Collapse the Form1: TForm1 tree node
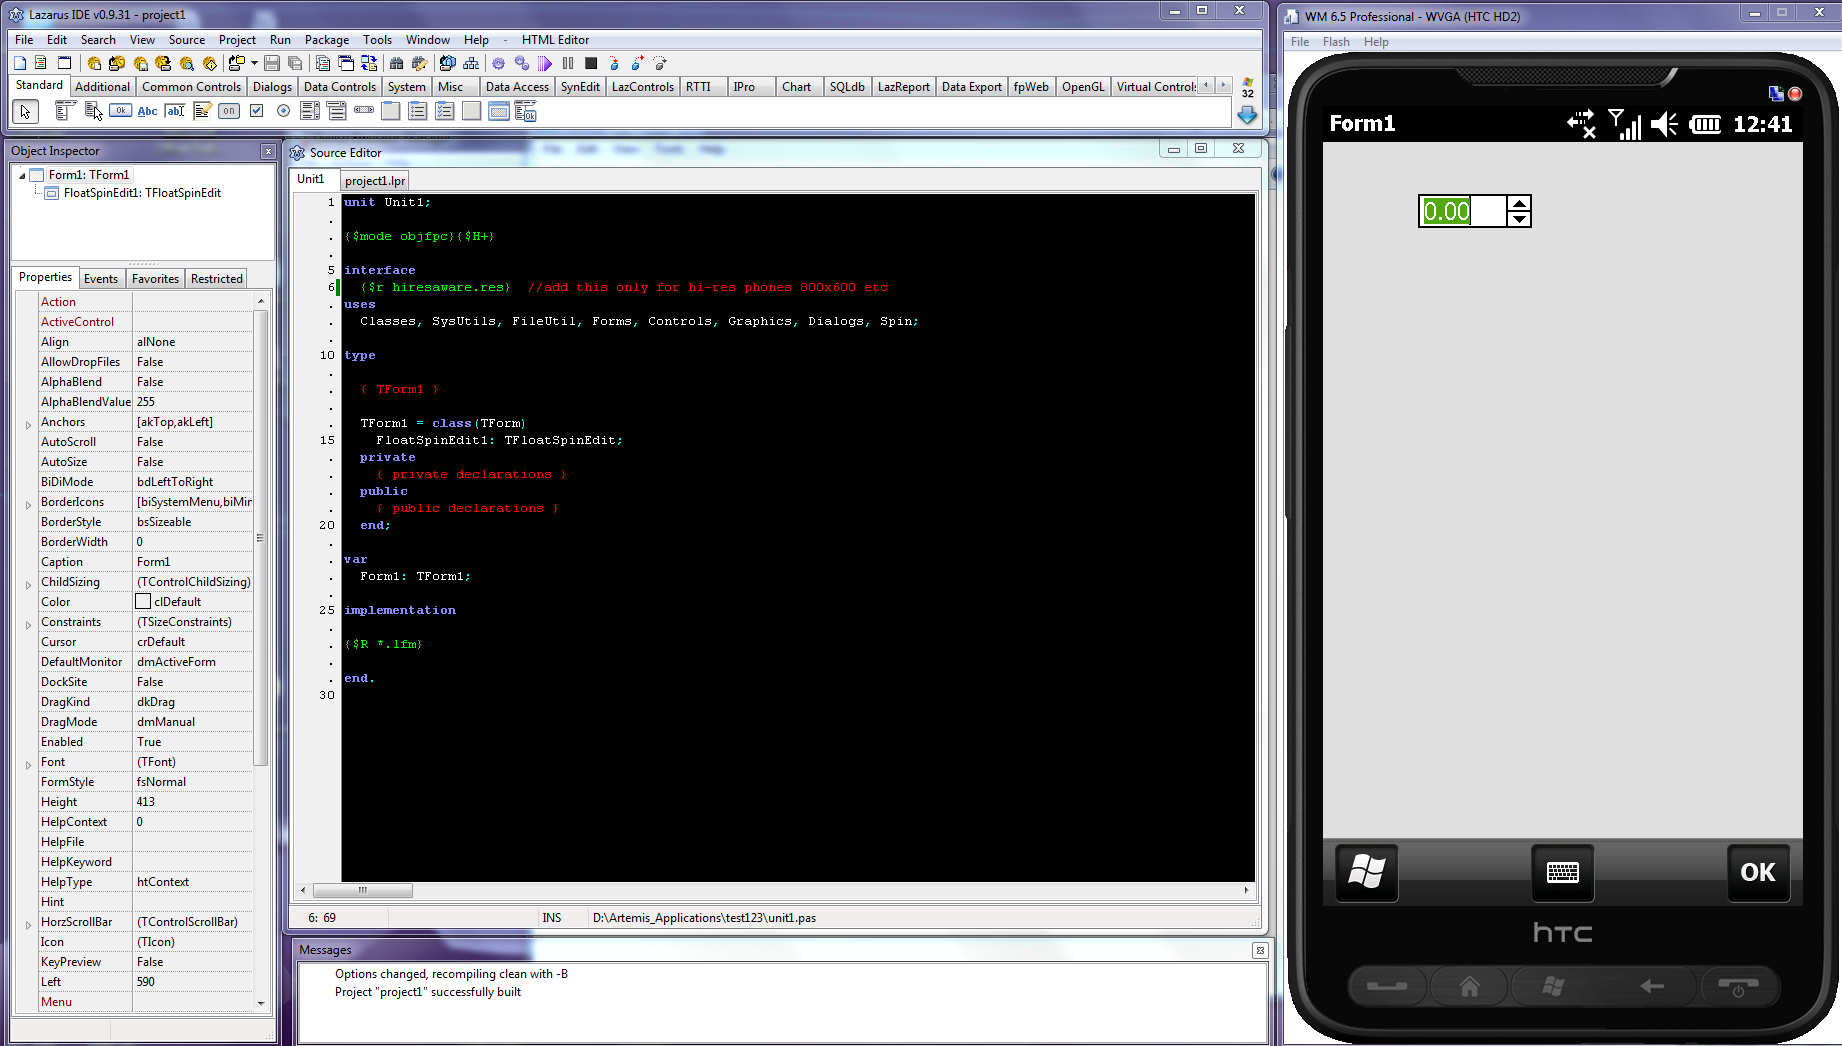 (x=22, y=175)
